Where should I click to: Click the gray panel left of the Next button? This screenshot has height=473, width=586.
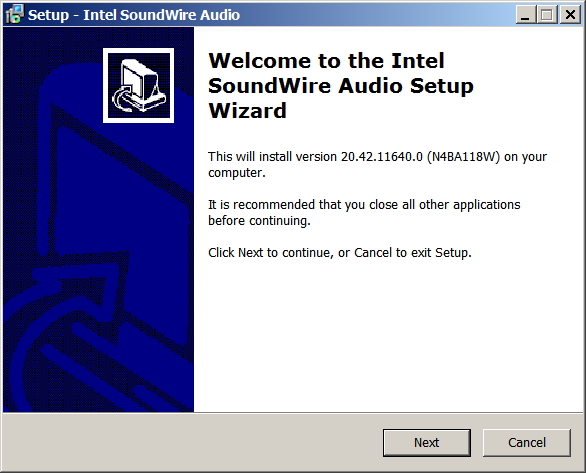pyautogui.click(x=192, y=443)
